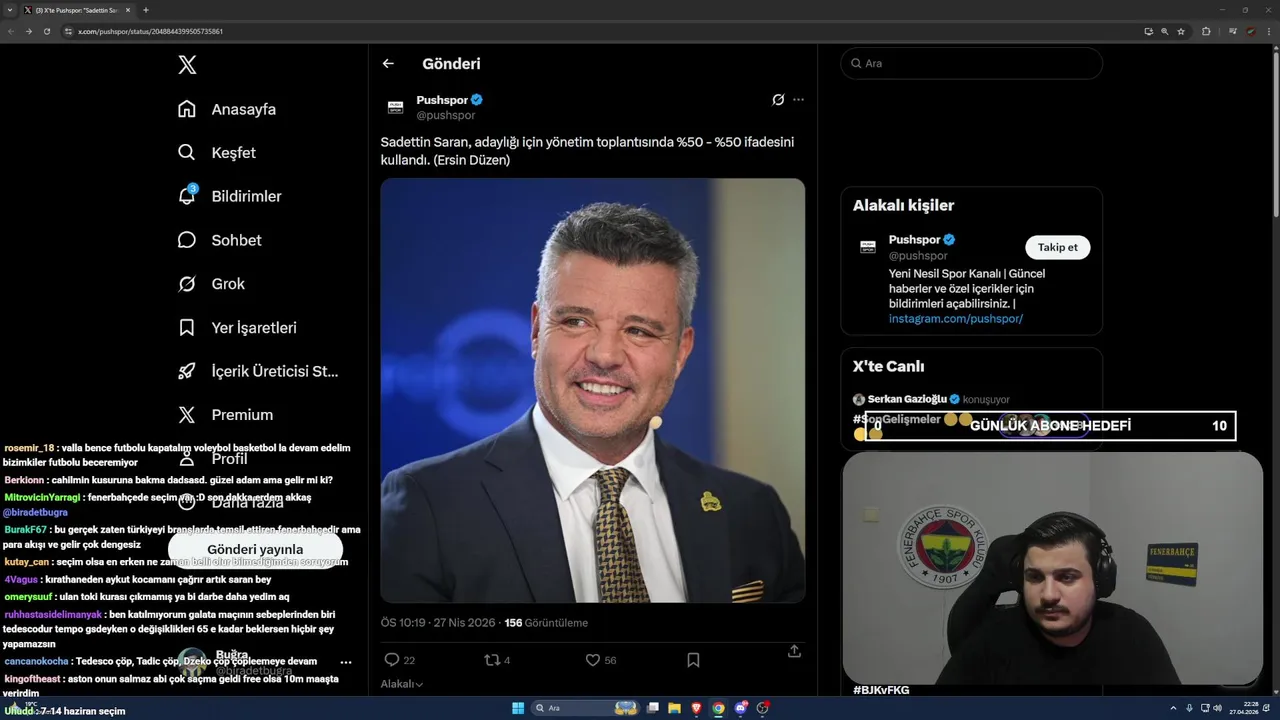Click the reply icon with 22 replies
Screen dimensions: 1280x720
(392, 660)
